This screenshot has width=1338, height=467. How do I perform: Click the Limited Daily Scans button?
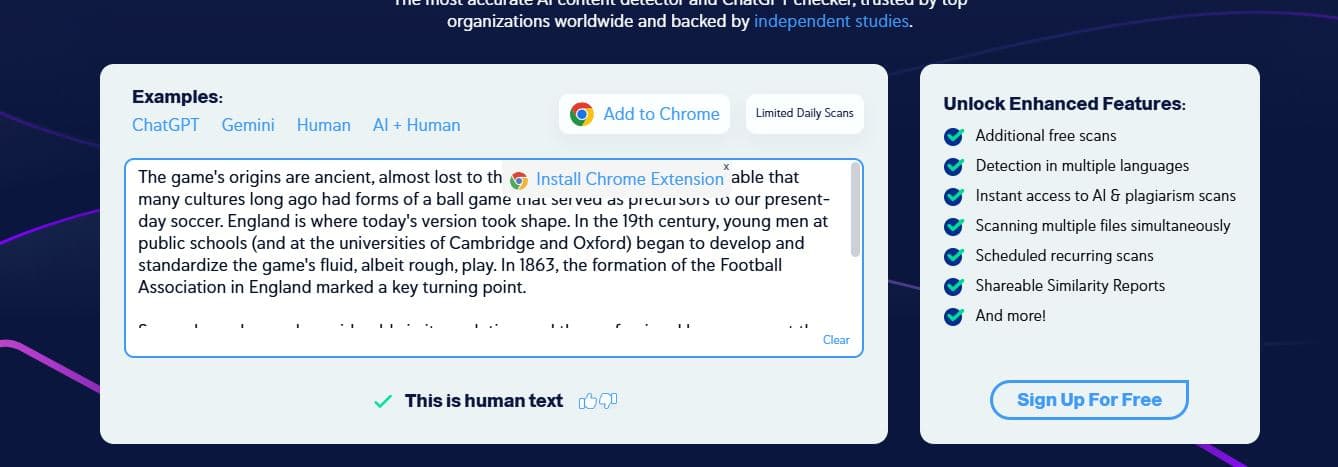pos(804,113)
